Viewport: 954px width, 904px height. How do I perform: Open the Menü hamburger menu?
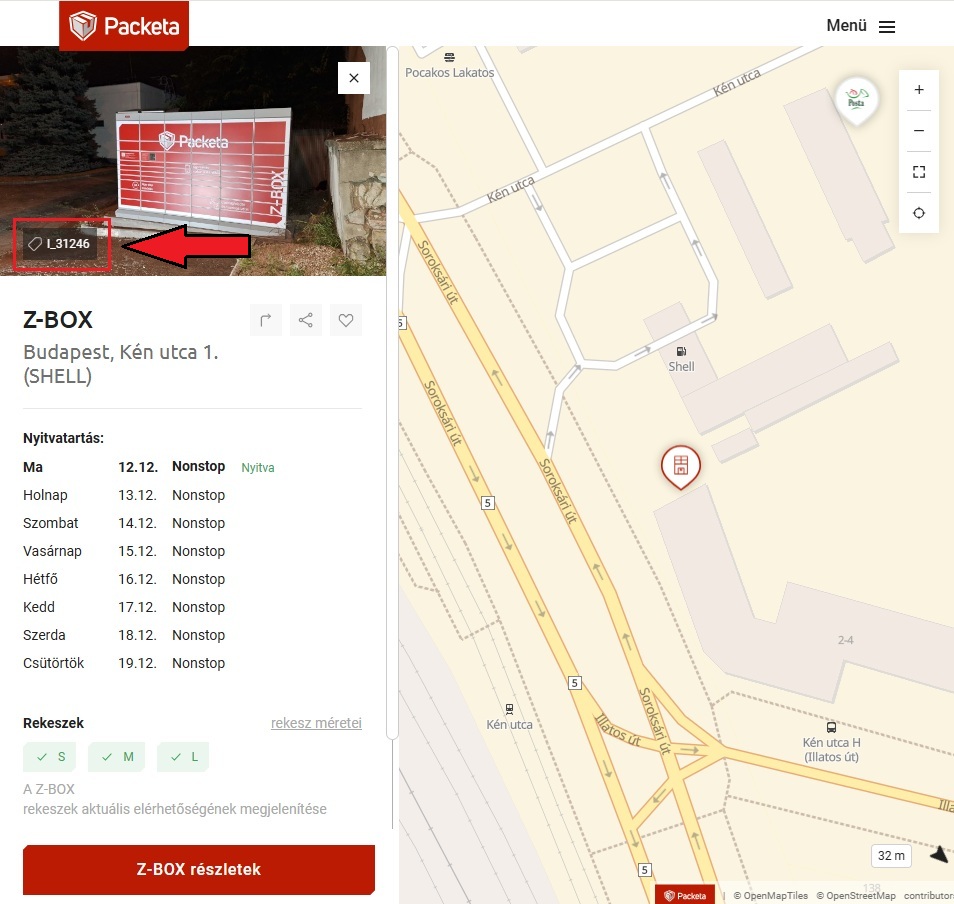(x=860, y=26)
